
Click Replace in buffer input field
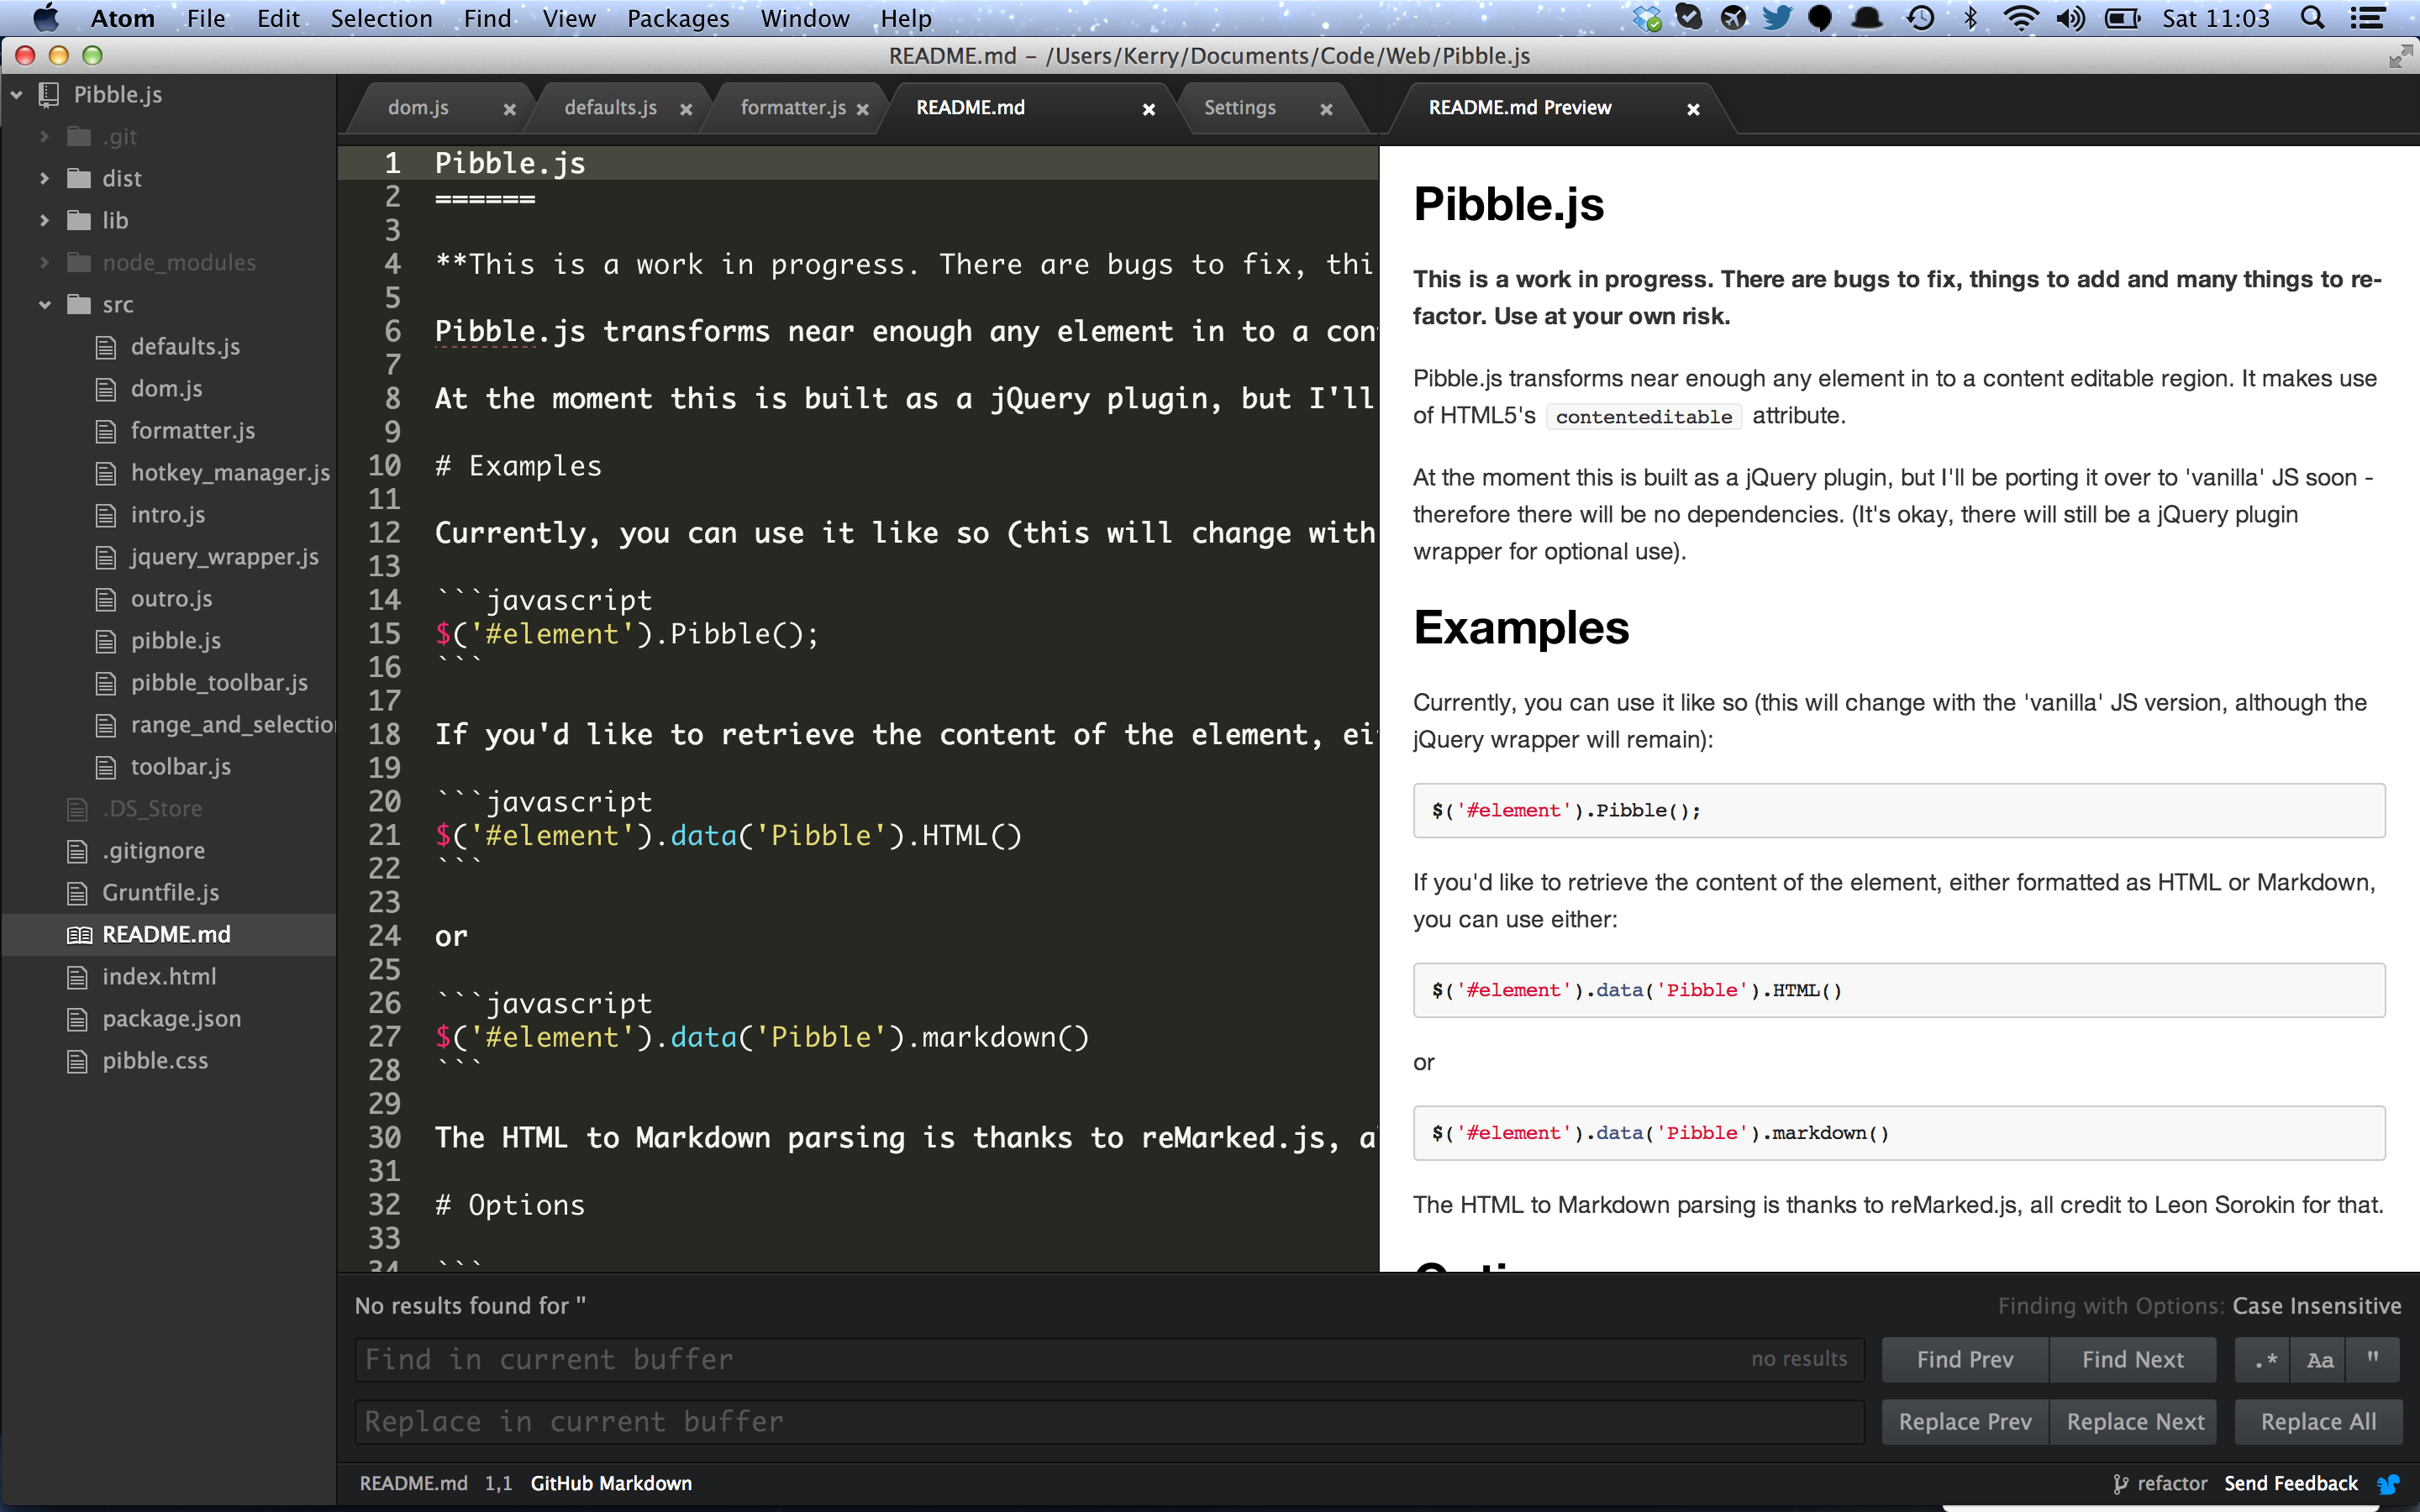pos(1105,1420)
